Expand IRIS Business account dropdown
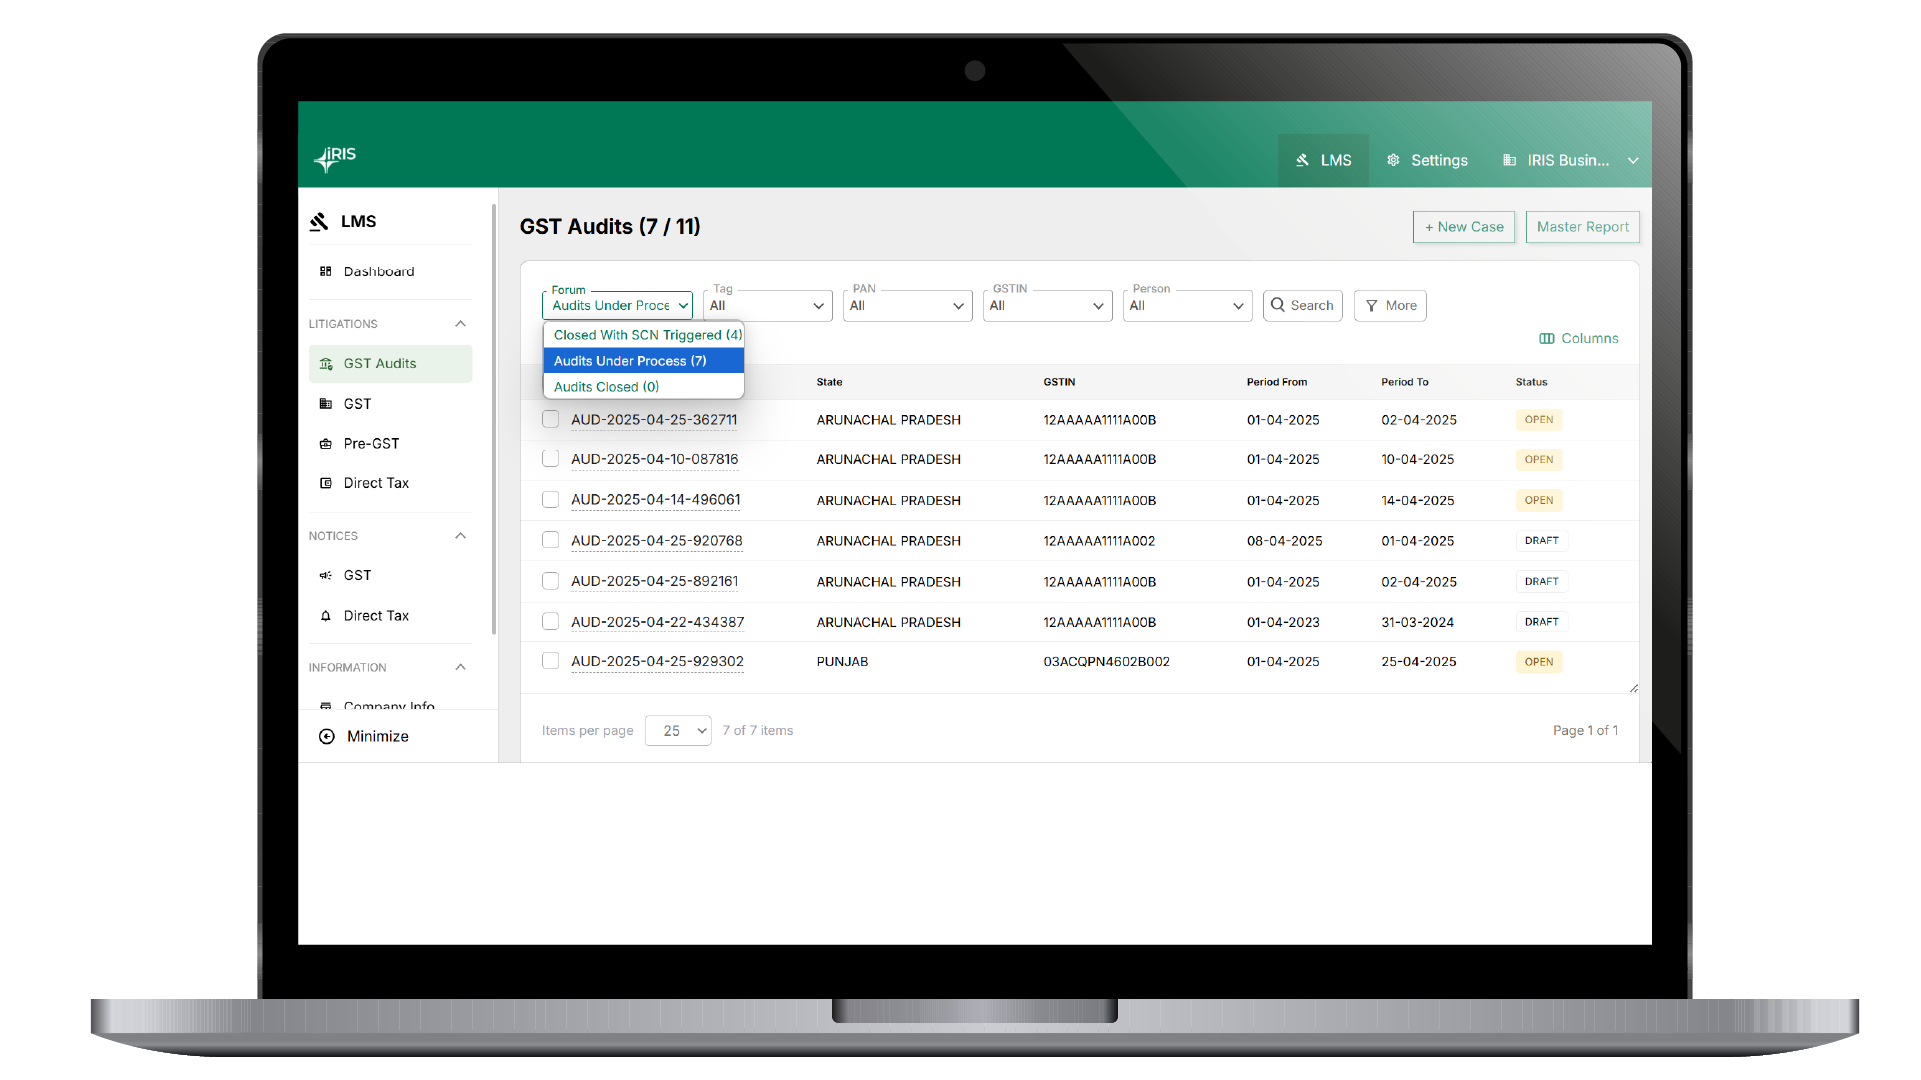The height and width of the screenshot is (1080, 1921). click(x=1570, y=160)
